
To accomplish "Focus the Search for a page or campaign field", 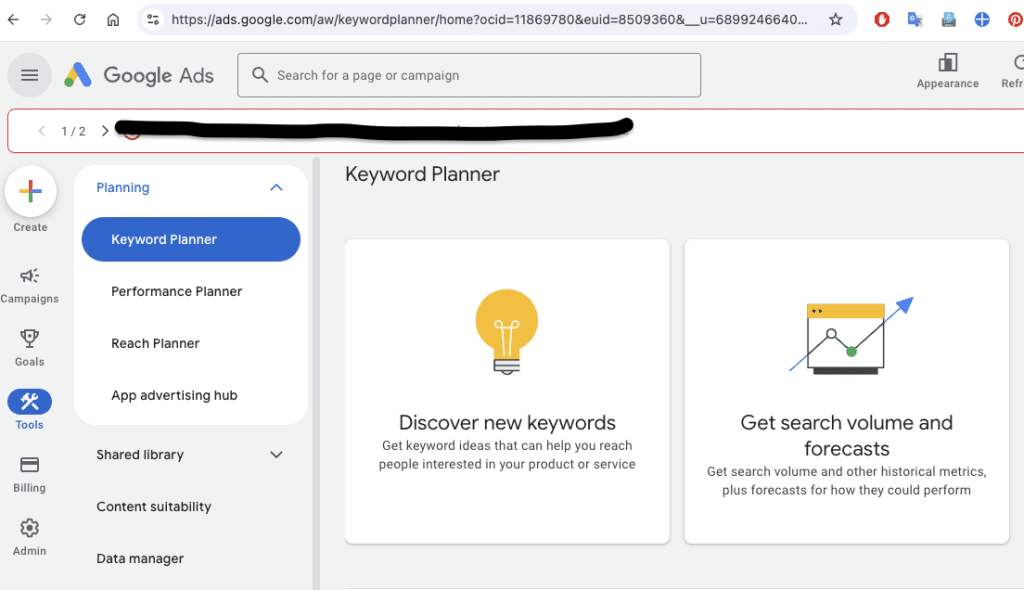I will [x=469, y=75].
